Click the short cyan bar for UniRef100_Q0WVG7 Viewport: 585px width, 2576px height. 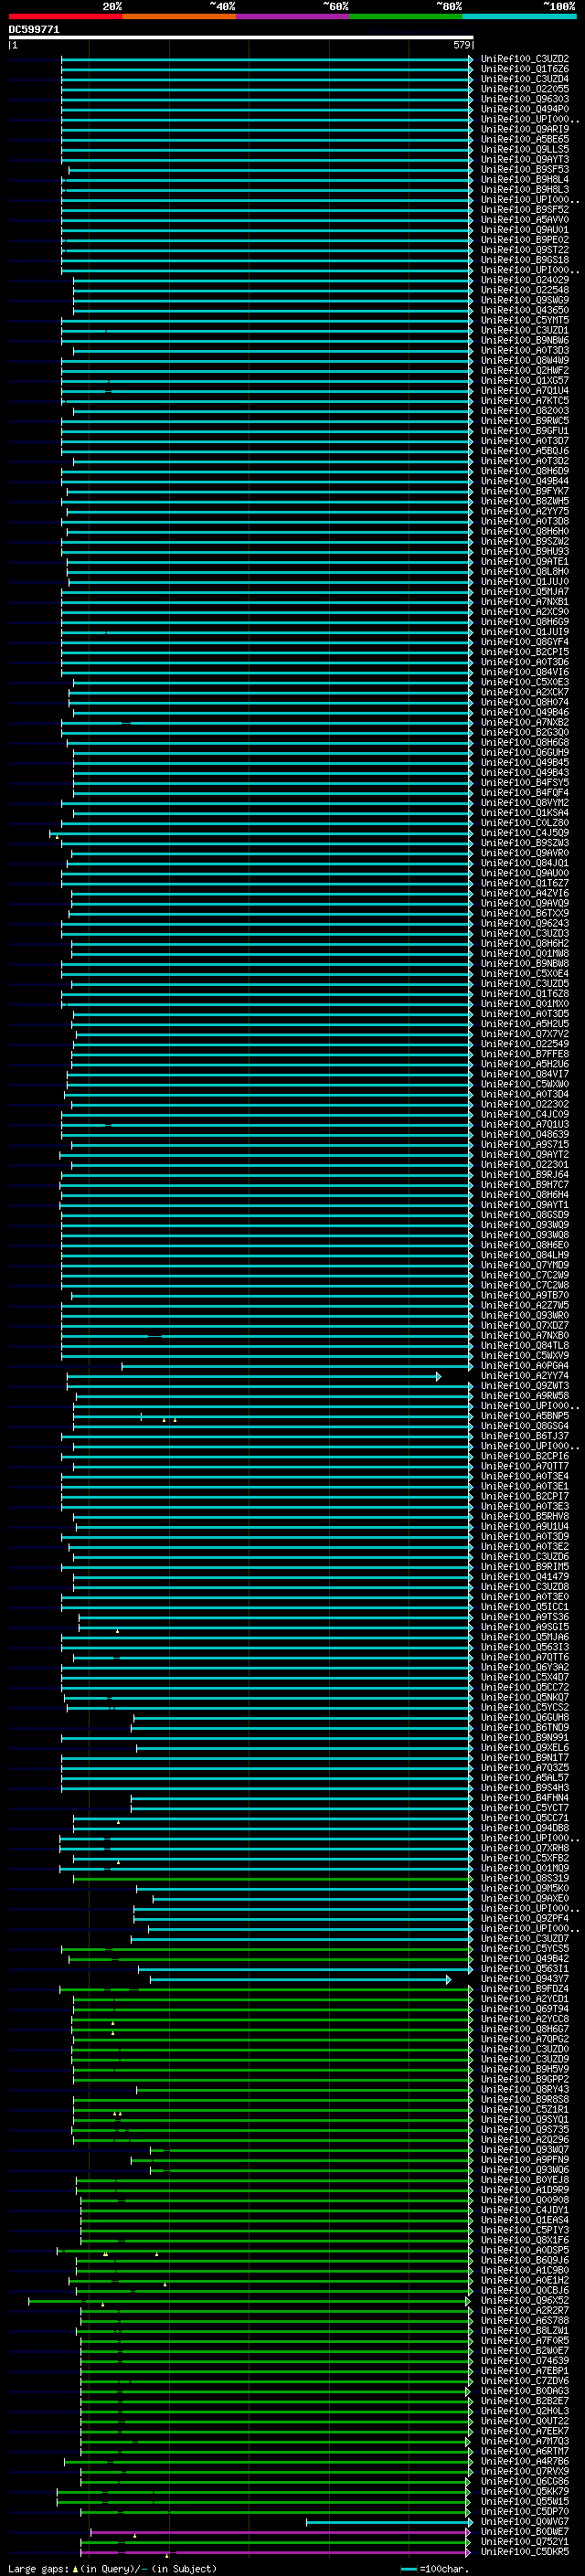tap(389, 2522)
